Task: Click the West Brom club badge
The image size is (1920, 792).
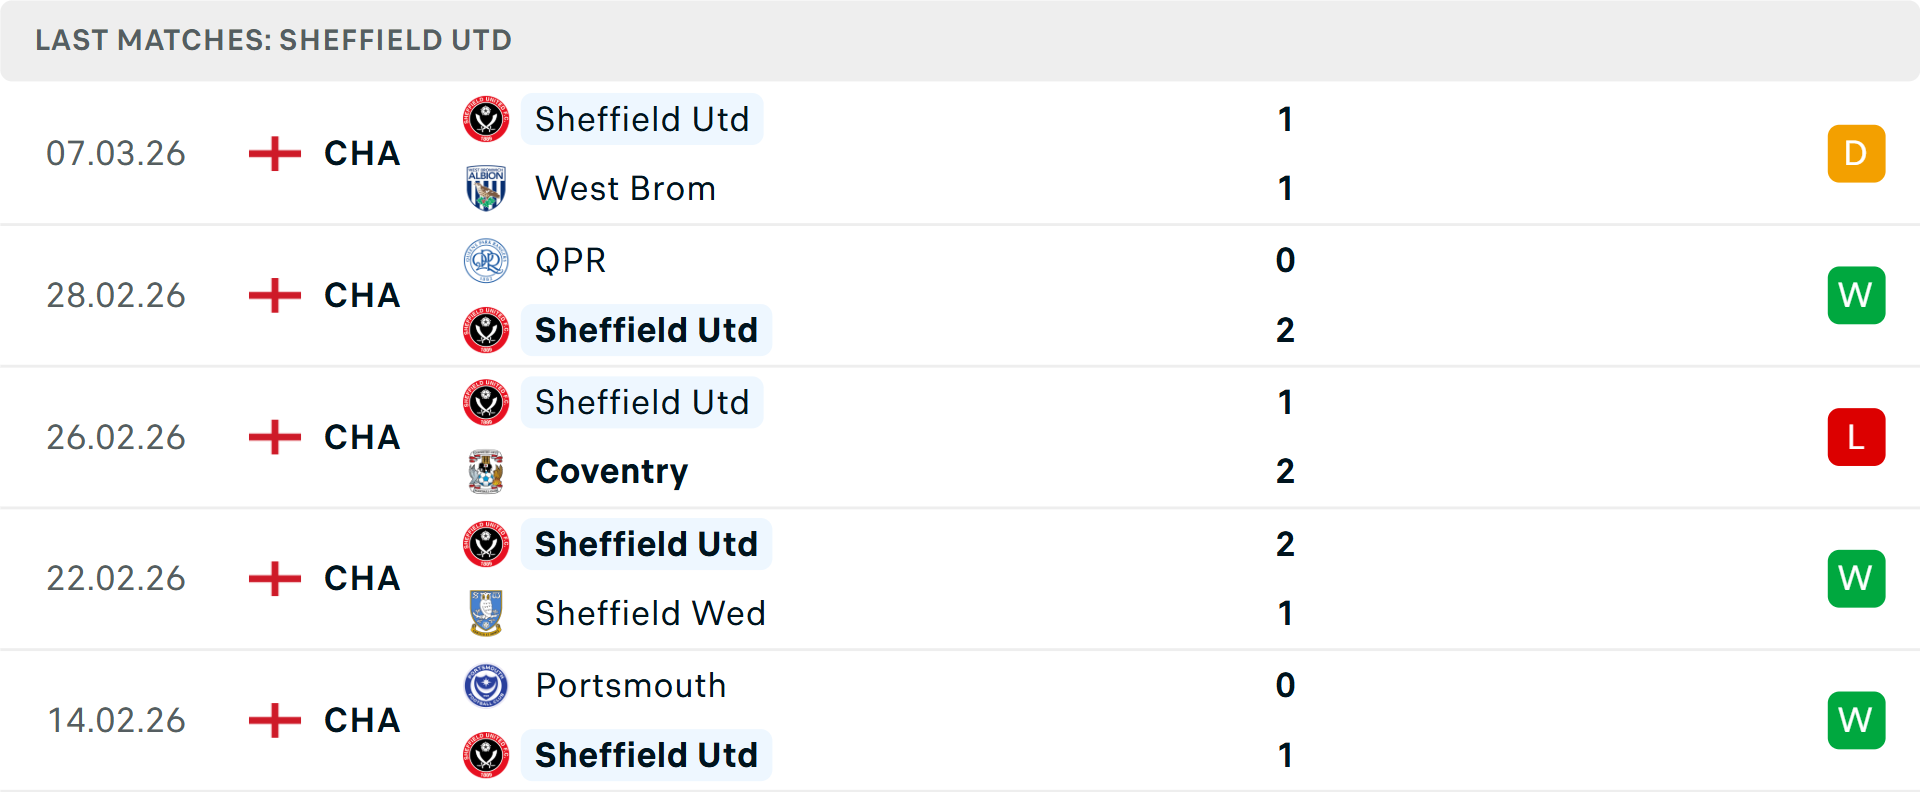Action: 487,188
